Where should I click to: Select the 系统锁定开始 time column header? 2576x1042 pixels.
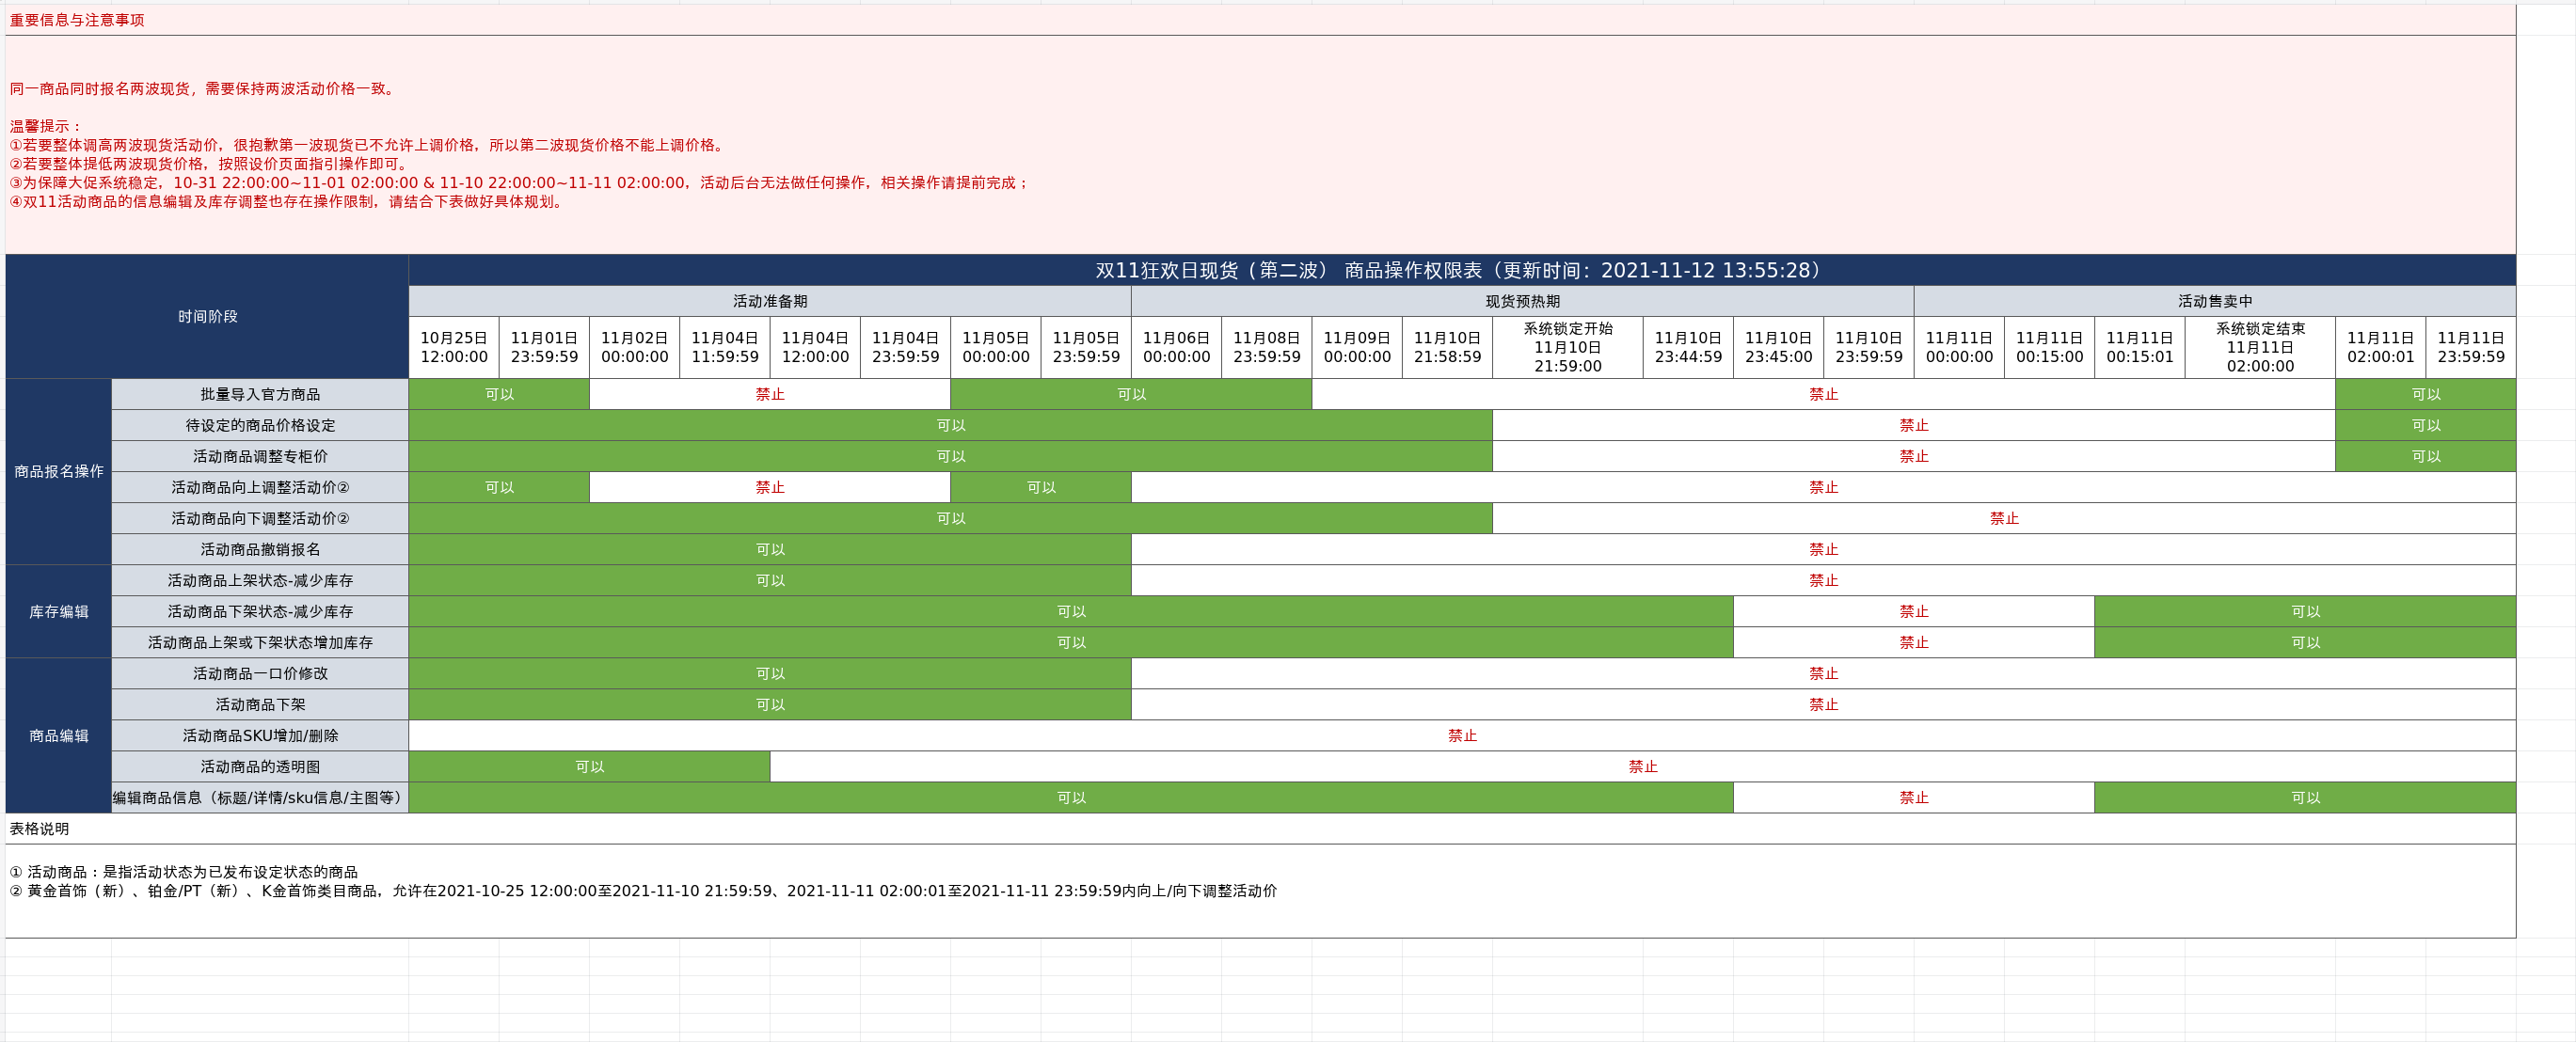click(1567, 347)
